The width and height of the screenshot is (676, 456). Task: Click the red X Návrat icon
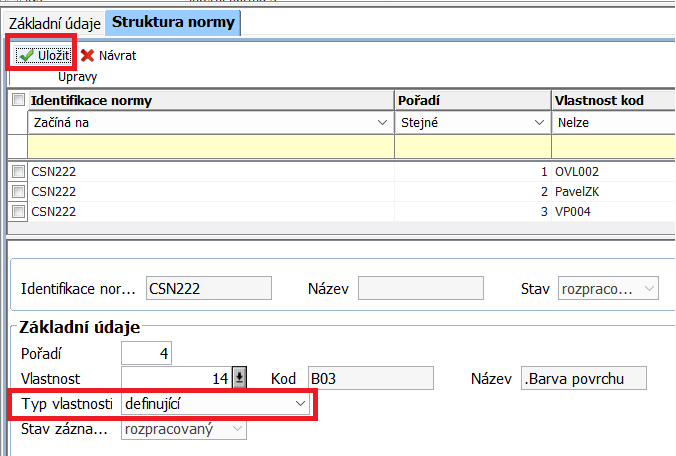tap(87, 56)
